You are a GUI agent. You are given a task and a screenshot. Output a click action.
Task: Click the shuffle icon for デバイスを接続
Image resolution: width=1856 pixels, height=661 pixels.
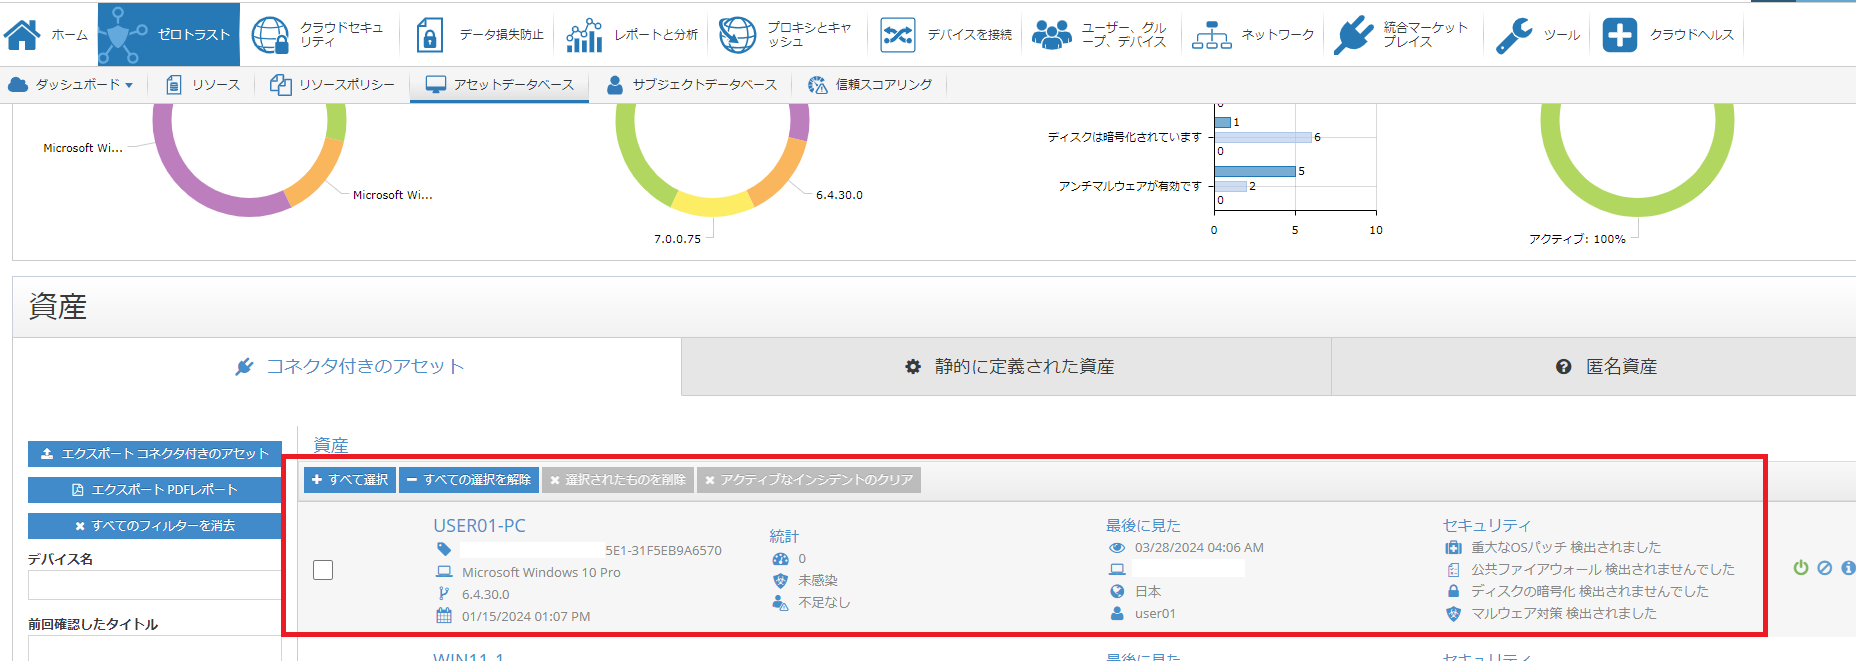click(897, 35)
